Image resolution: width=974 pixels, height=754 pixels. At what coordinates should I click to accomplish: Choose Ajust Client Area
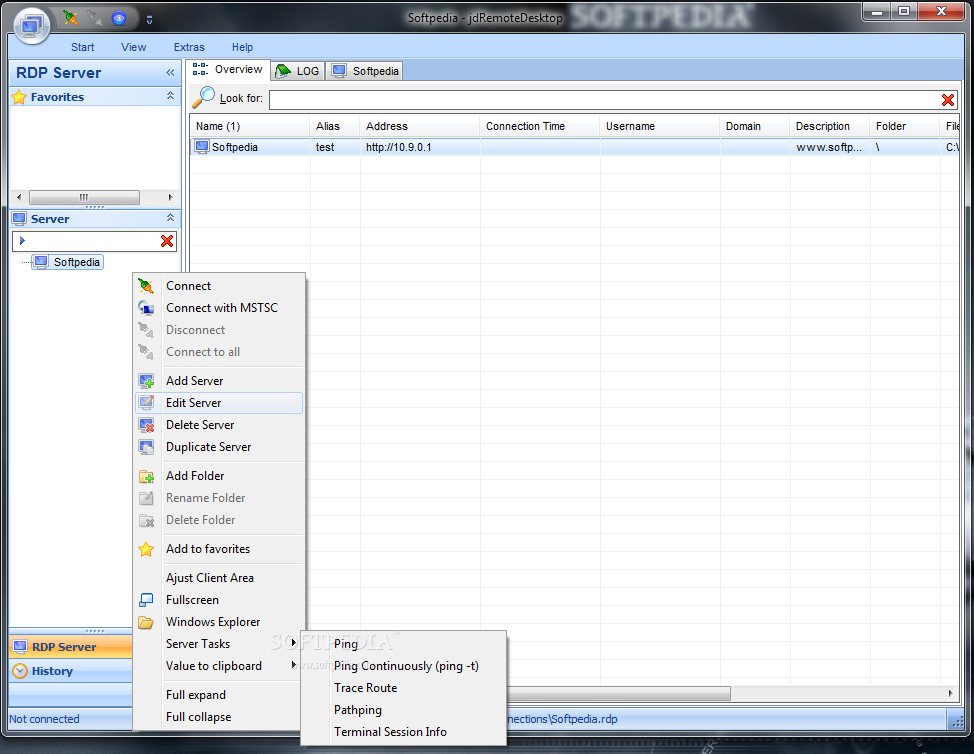[219, 578]
